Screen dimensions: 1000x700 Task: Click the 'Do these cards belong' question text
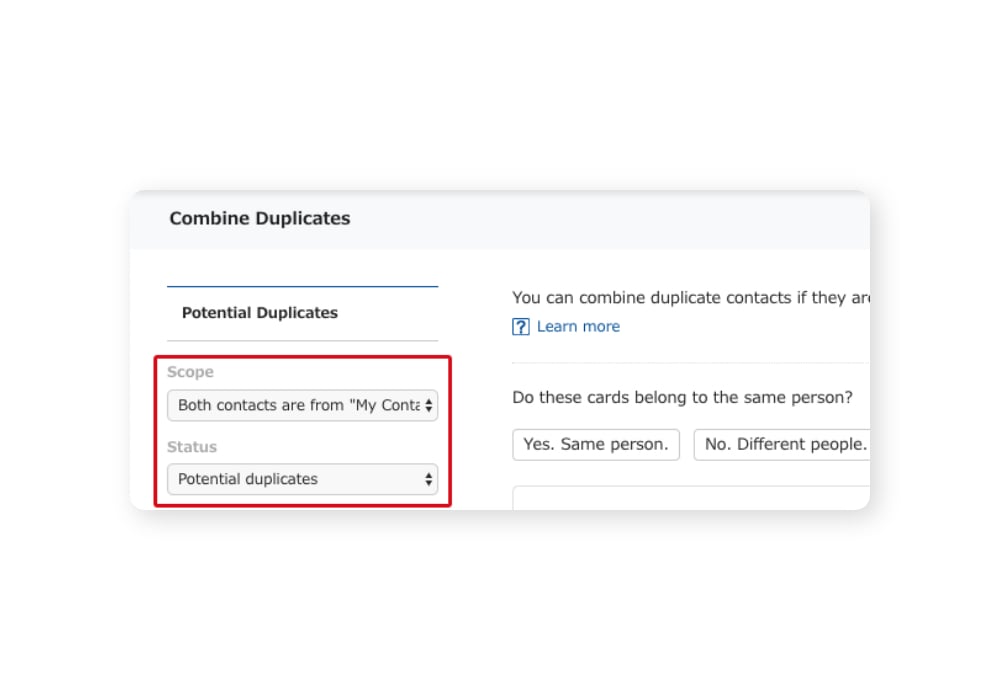click(x=682, y=398)
